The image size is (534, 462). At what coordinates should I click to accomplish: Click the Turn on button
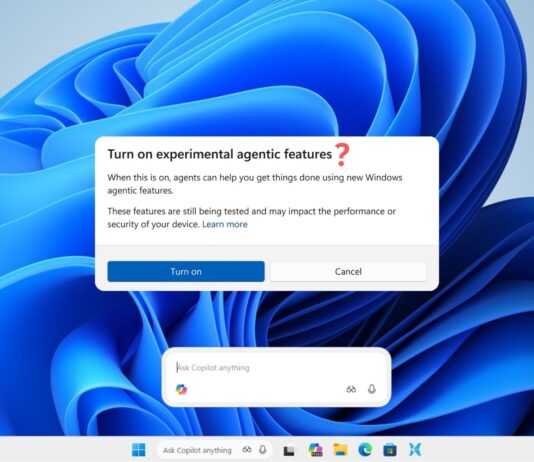(186, 271)
